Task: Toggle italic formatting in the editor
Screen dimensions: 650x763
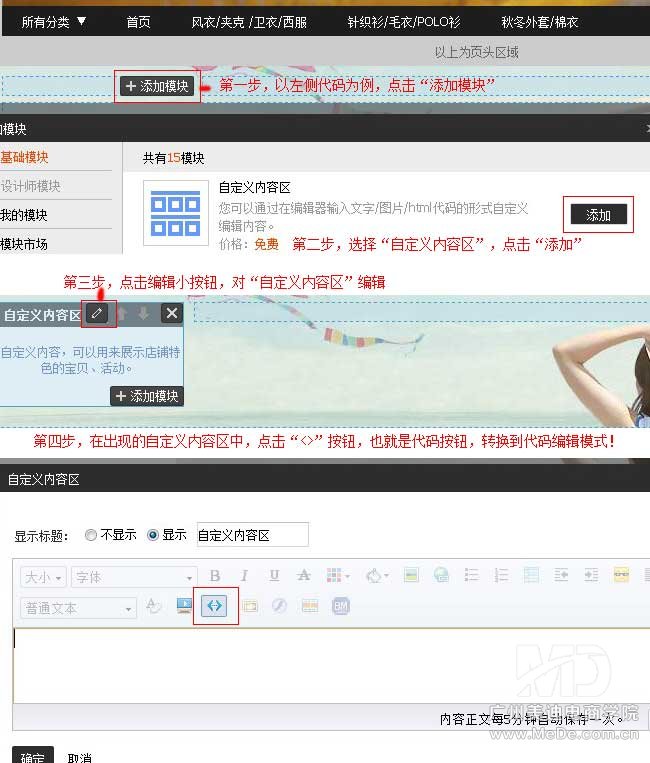Action: [244, 576]
